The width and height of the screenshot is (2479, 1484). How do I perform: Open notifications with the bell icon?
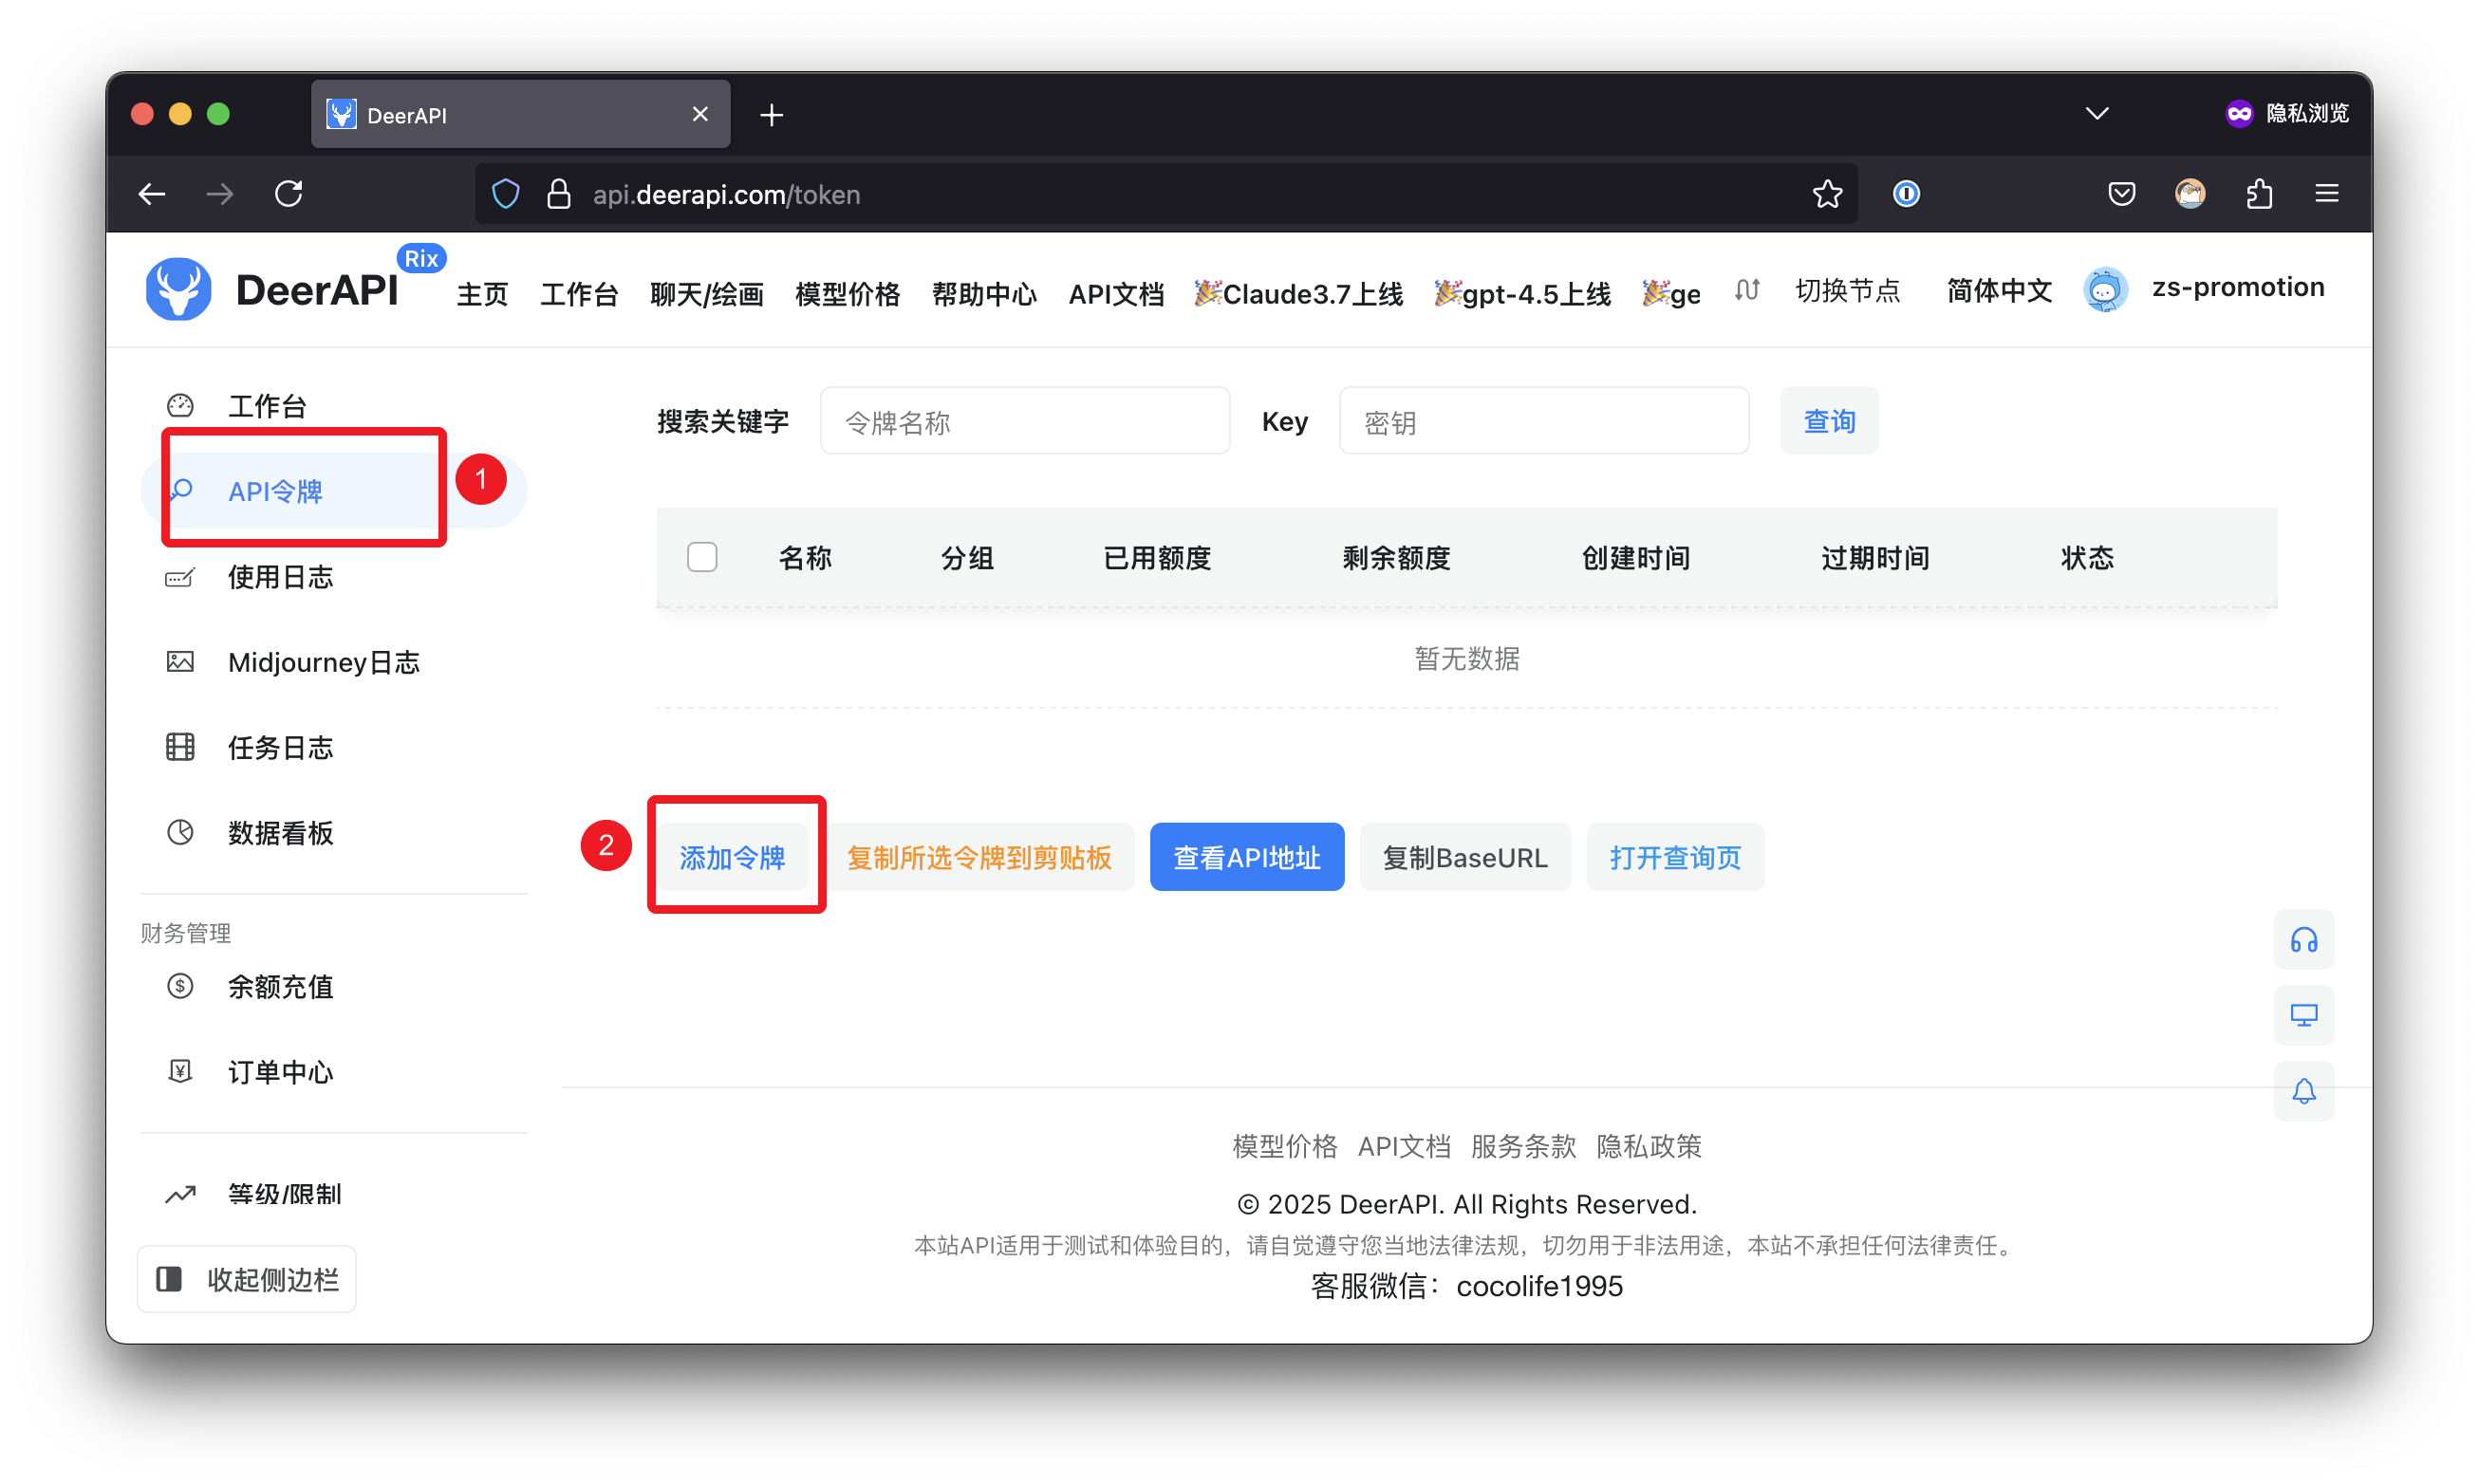(x=2303, y=1092)
